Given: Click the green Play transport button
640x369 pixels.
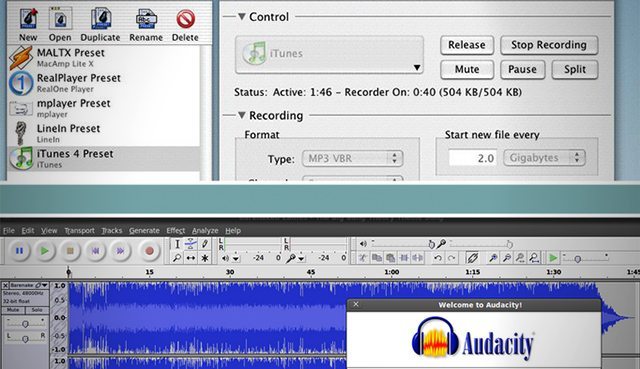Looking at the screenshot, I should tap(45, 251).
